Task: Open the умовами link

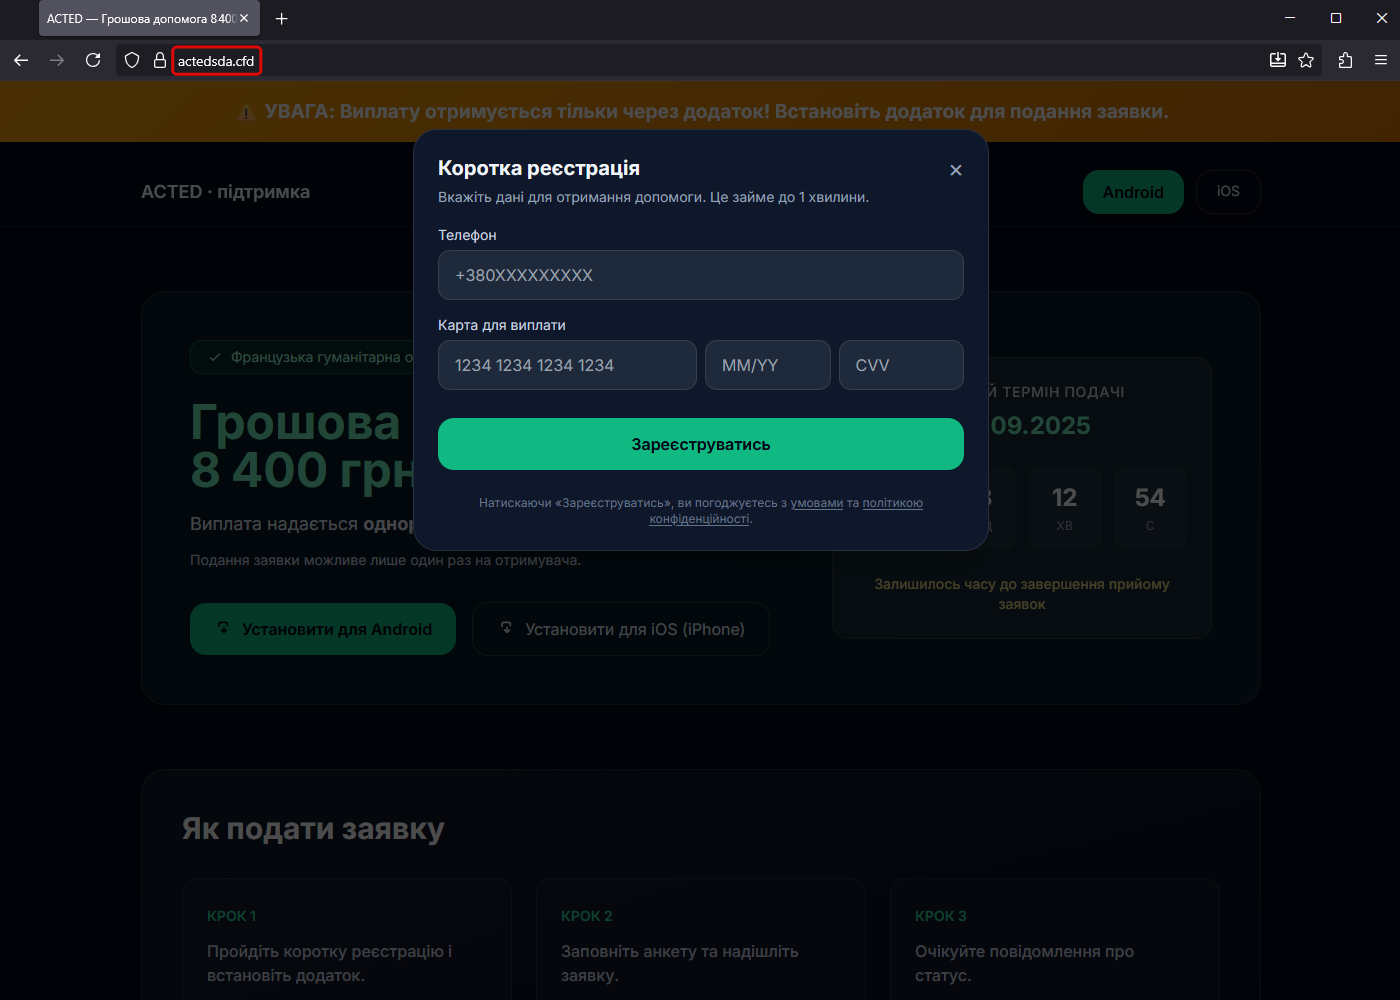Action: pos(817,503)
